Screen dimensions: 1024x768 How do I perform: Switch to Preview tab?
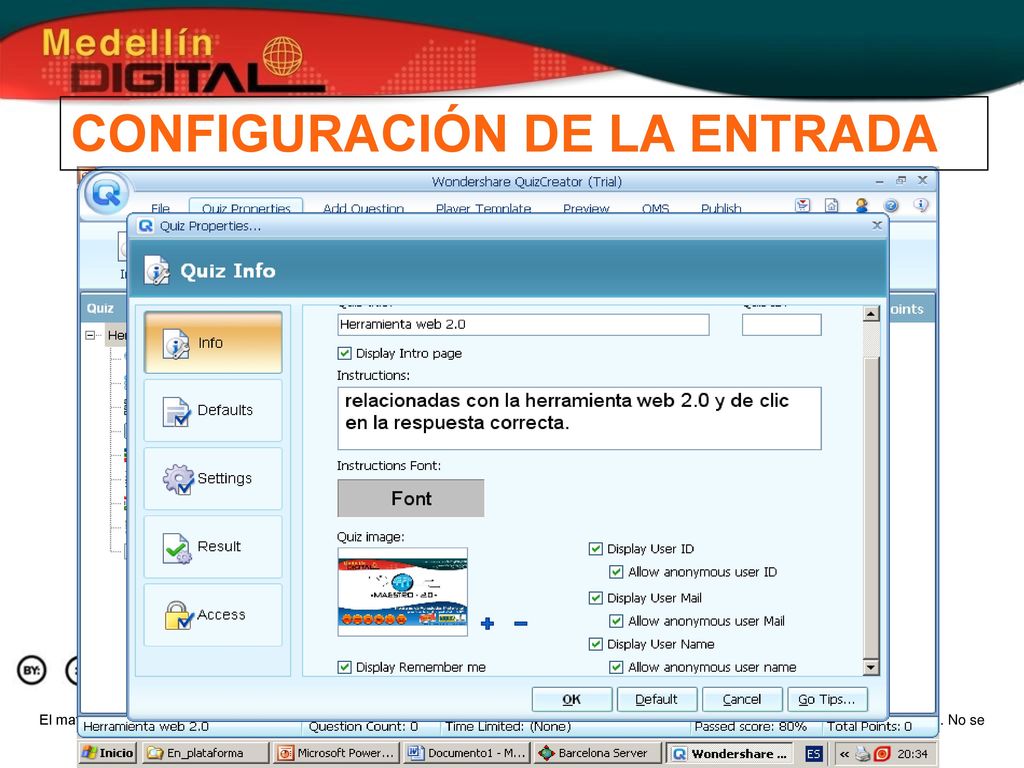(586, 208)
